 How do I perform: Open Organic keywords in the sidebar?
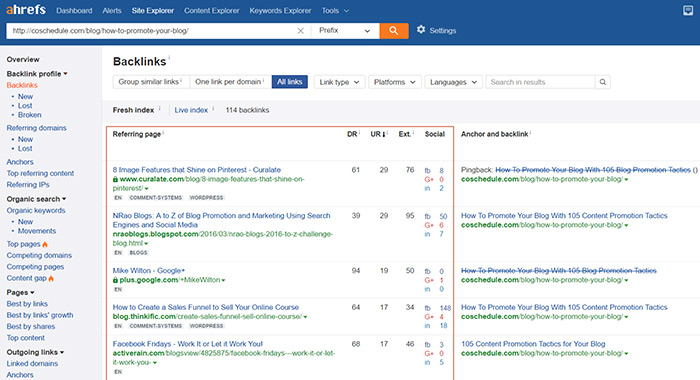(36, 210)
